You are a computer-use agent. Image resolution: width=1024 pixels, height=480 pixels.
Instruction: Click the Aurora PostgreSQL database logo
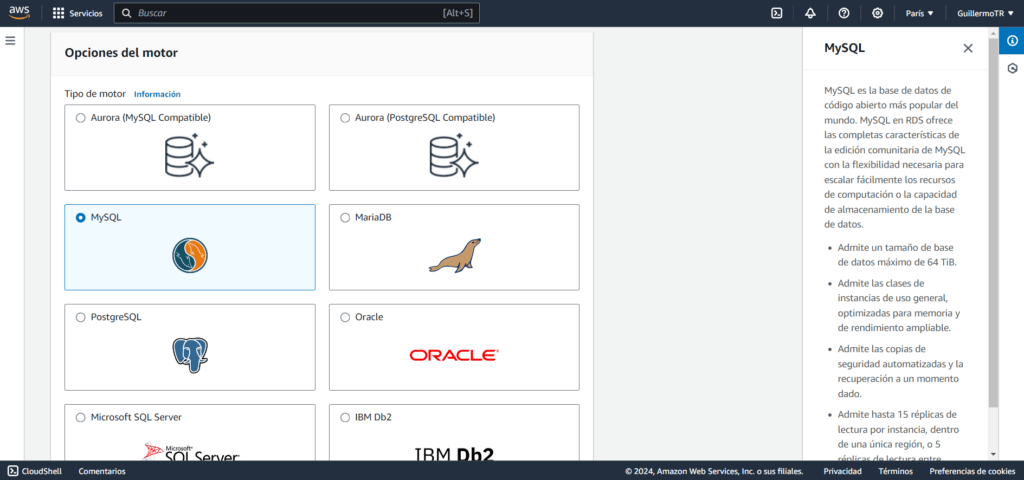(x=454, y=155)
